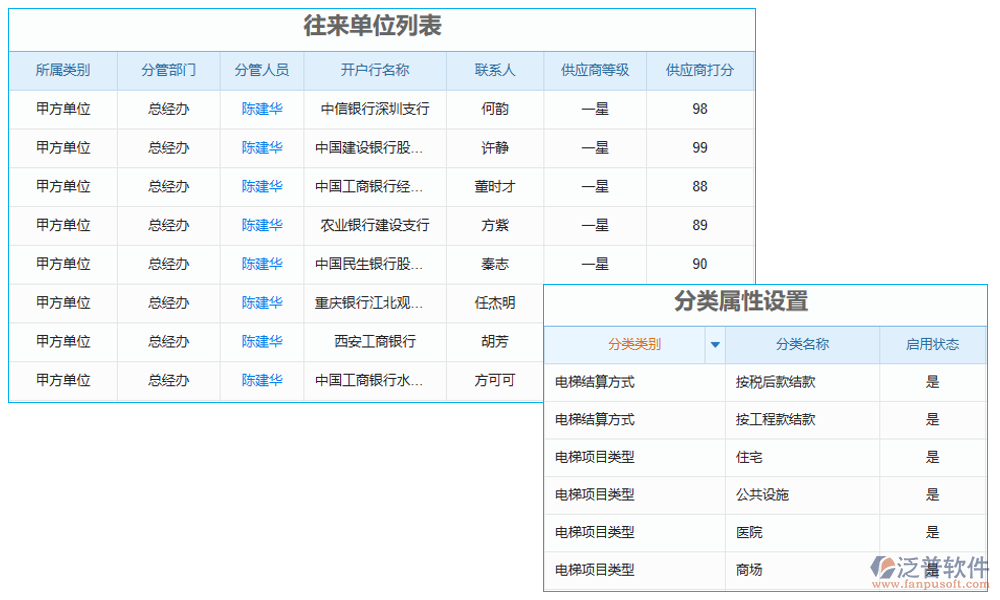Open the 陈建华 link for 中信银行深圳支行 row

262,109
